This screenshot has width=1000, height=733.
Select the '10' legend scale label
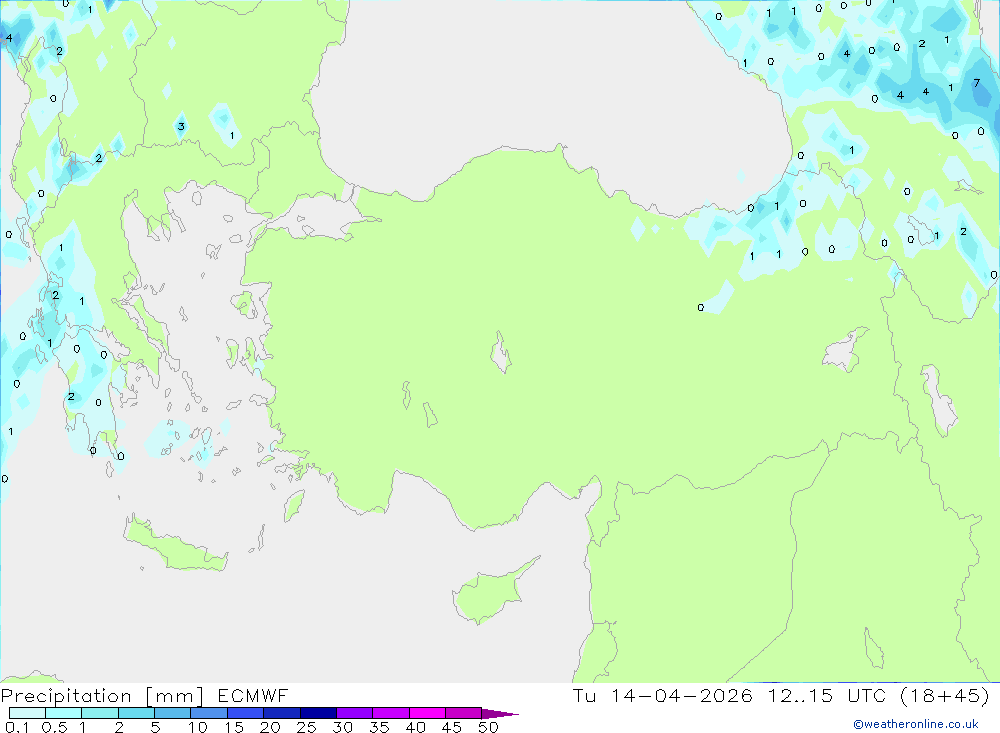tap(198, 727)
